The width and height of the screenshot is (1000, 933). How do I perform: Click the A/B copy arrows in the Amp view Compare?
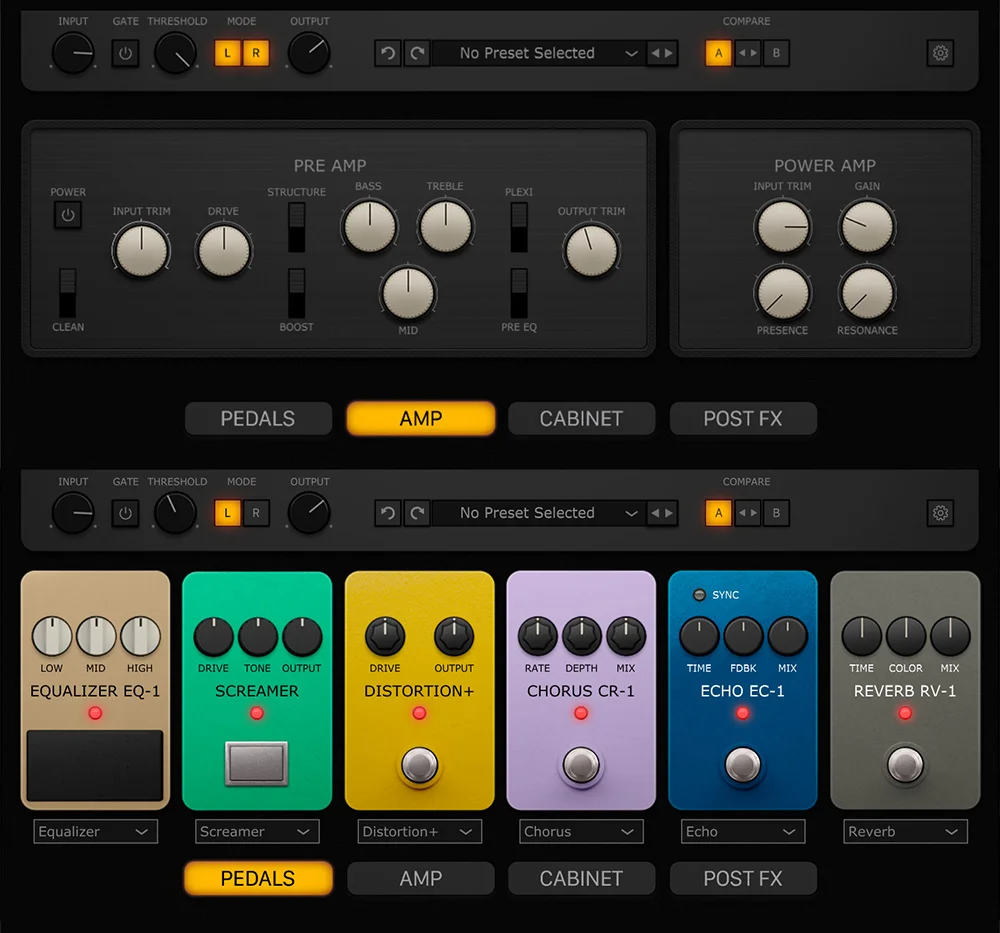pos(747,53)
